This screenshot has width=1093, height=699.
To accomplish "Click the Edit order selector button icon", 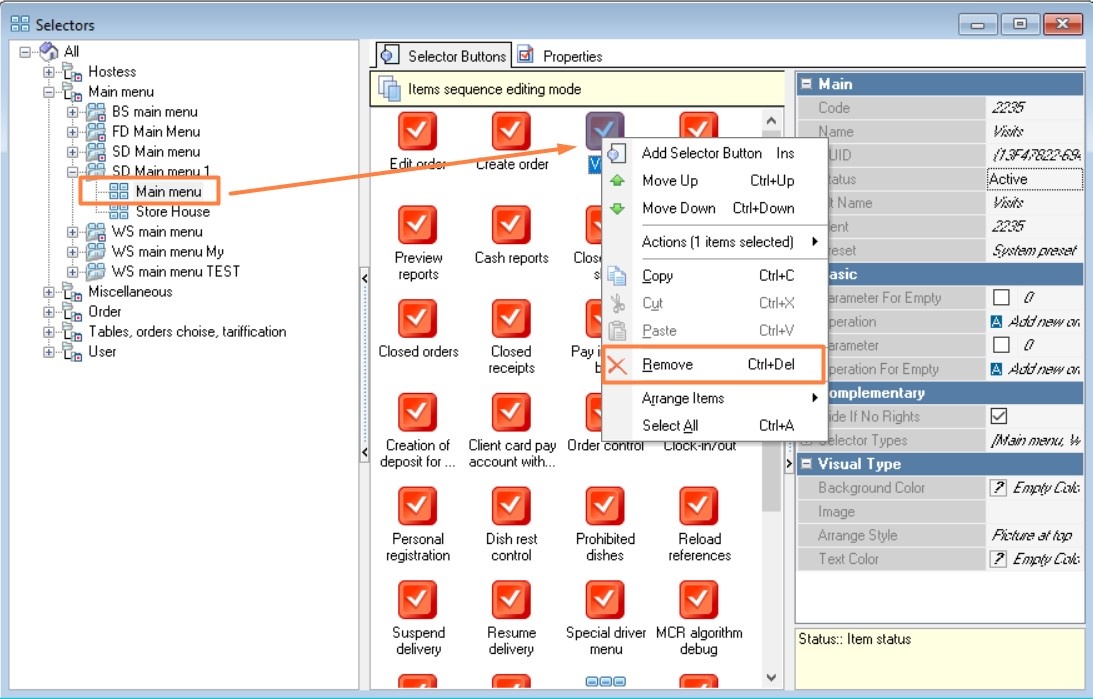I will [417, 131].
